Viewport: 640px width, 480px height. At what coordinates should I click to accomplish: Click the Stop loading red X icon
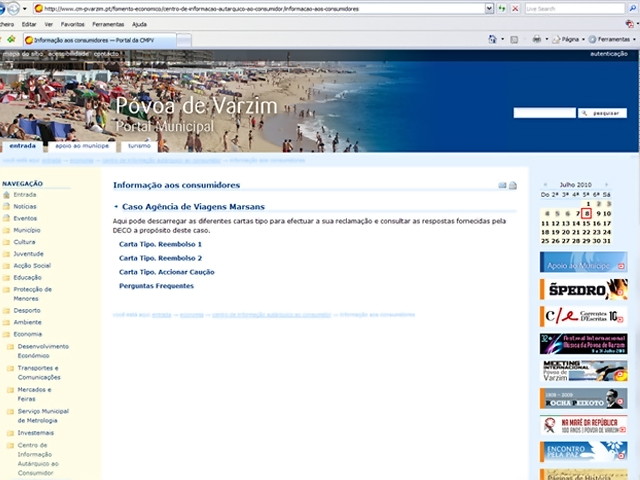tap(515, 9)
